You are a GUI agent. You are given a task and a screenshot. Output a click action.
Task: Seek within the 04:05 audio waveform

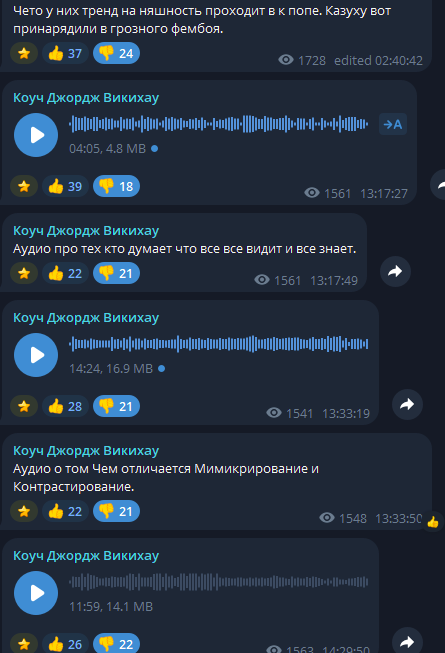pyautogui.click(x=219, y=124)
